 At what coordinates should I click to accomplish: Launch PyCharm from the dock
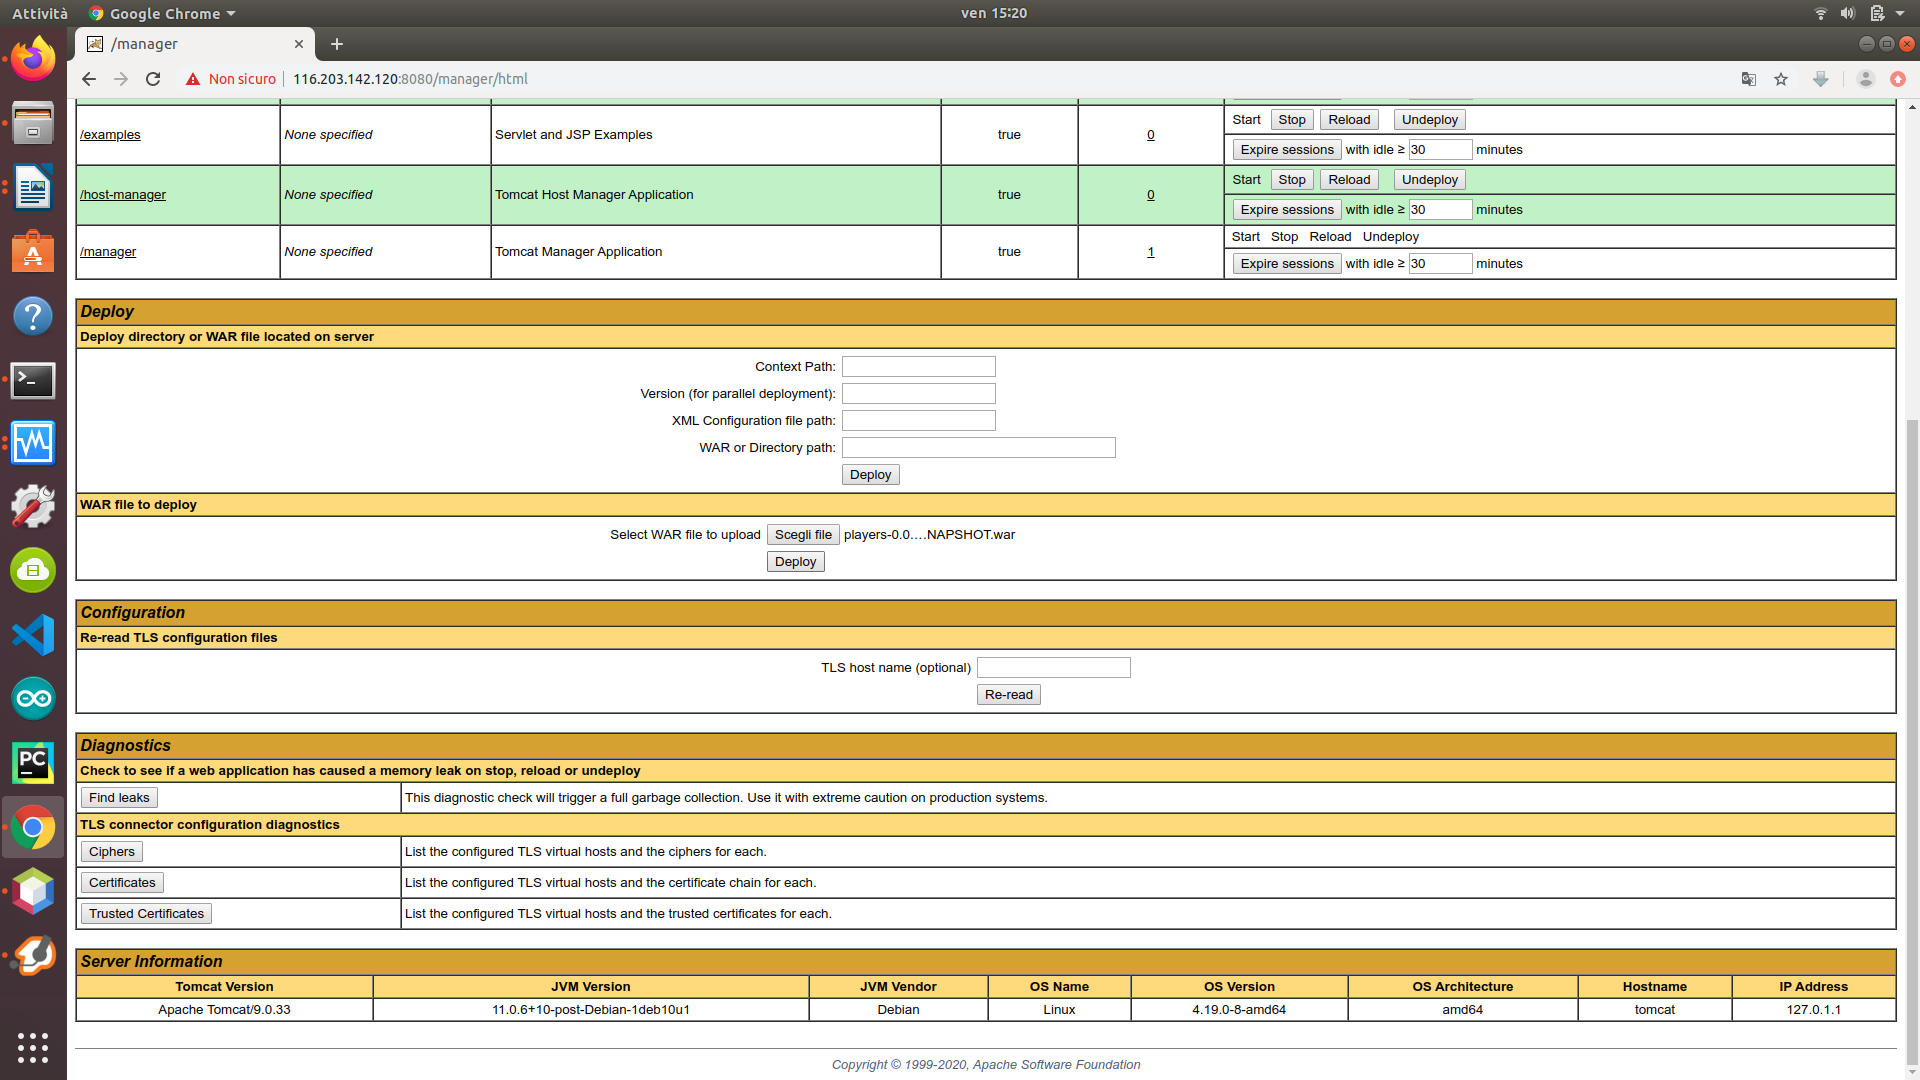point(33,763)
